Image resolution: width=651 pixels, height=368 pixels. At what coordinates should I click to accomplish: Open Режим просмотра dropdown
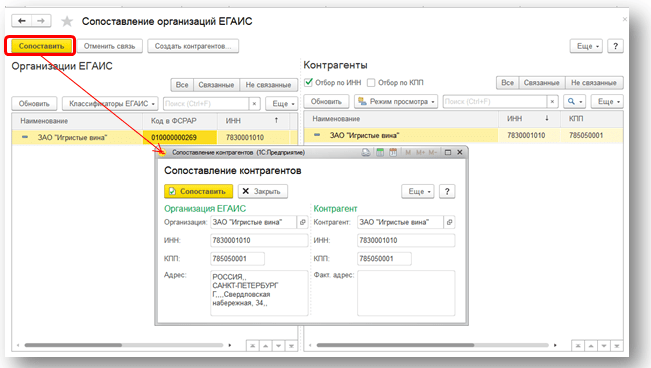[x=396, y=101]
